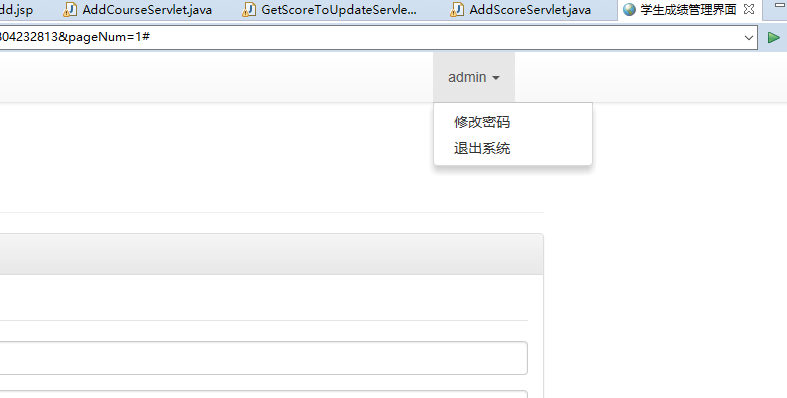The image size is (787, 398).
Task: Click the green Go arrow beside URL bar
Action: pyautogui.click(x=774, y=38)
